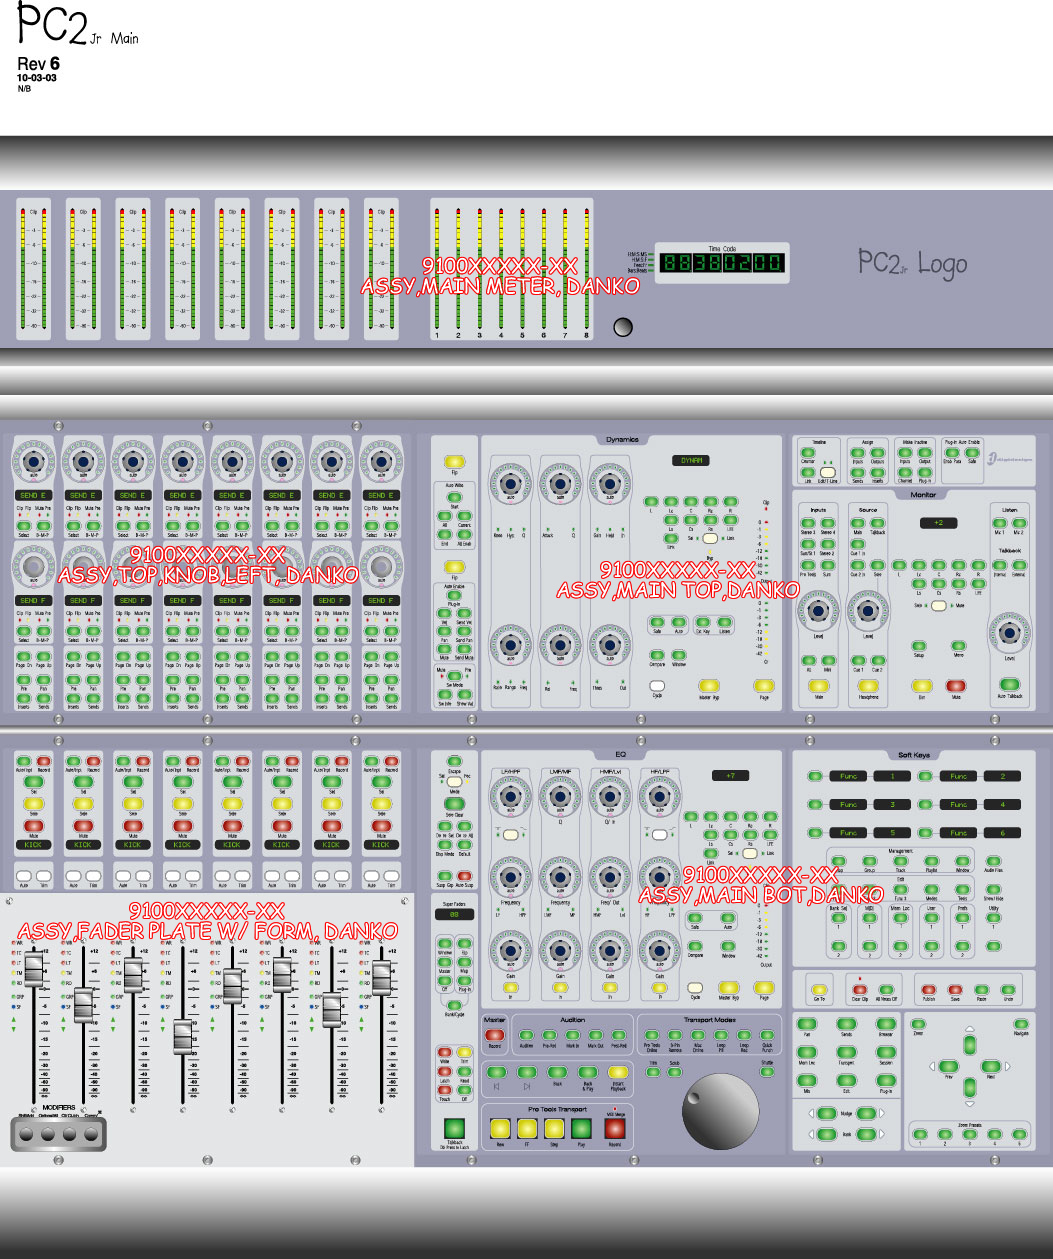Click the Audition button in Audition group
The height and width of the screenshot is (1259, 1053).
coord(526,1035)
